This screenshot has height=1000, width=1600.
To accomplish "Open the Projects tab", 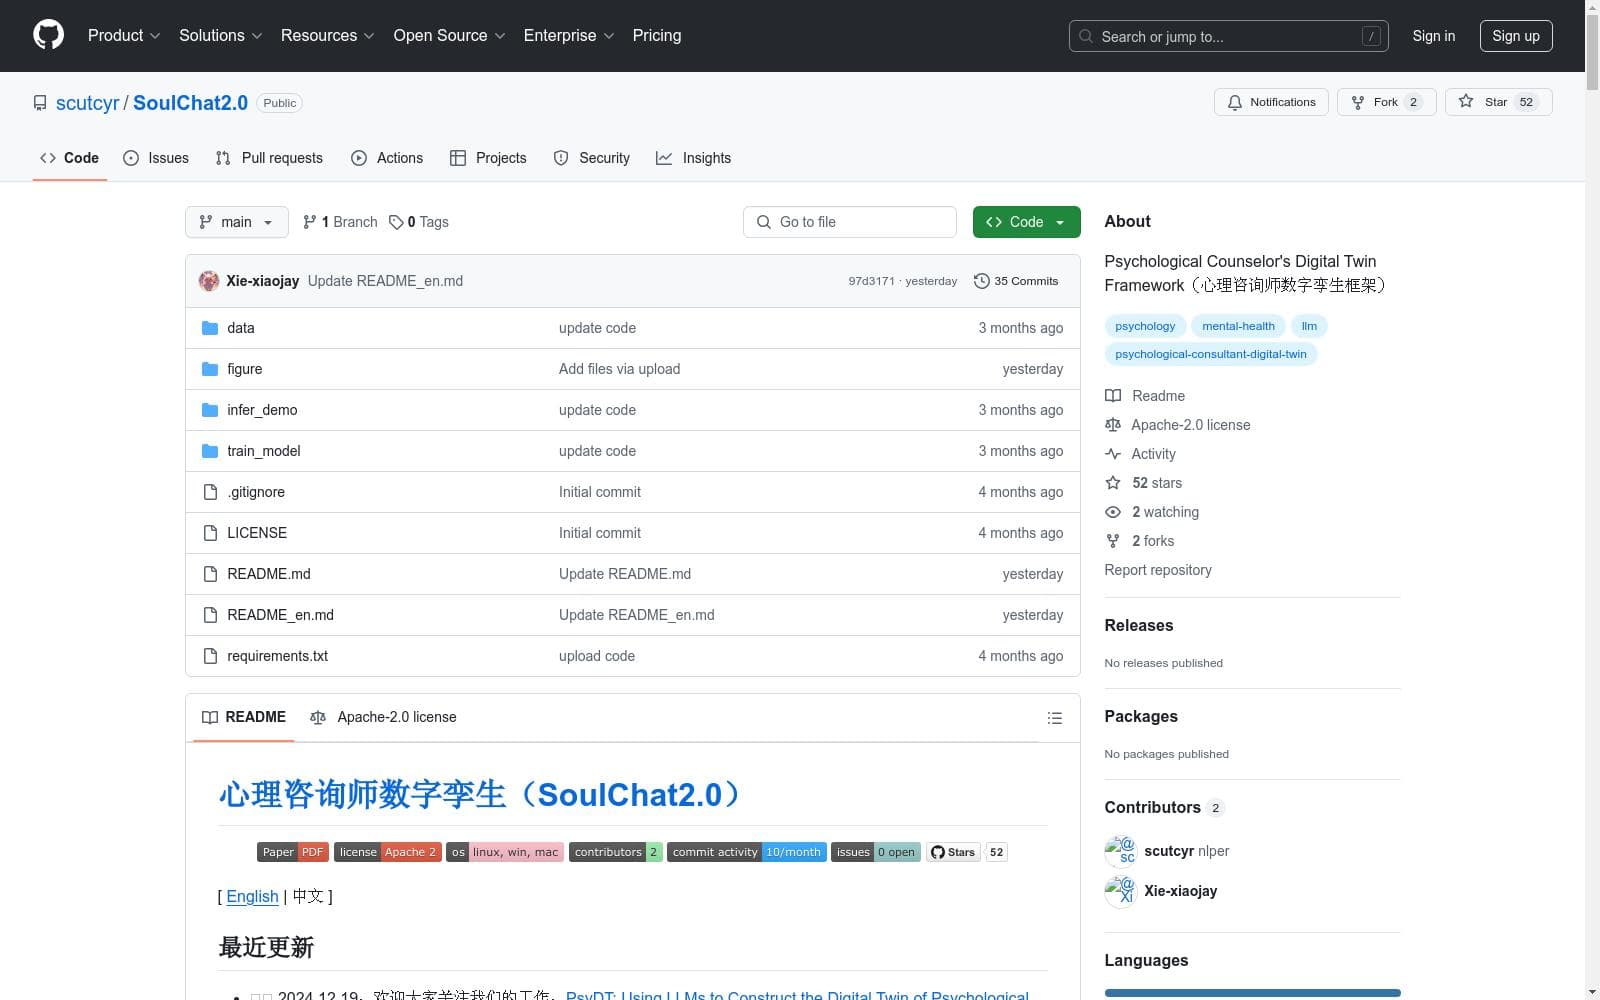I will click(488, 158).
